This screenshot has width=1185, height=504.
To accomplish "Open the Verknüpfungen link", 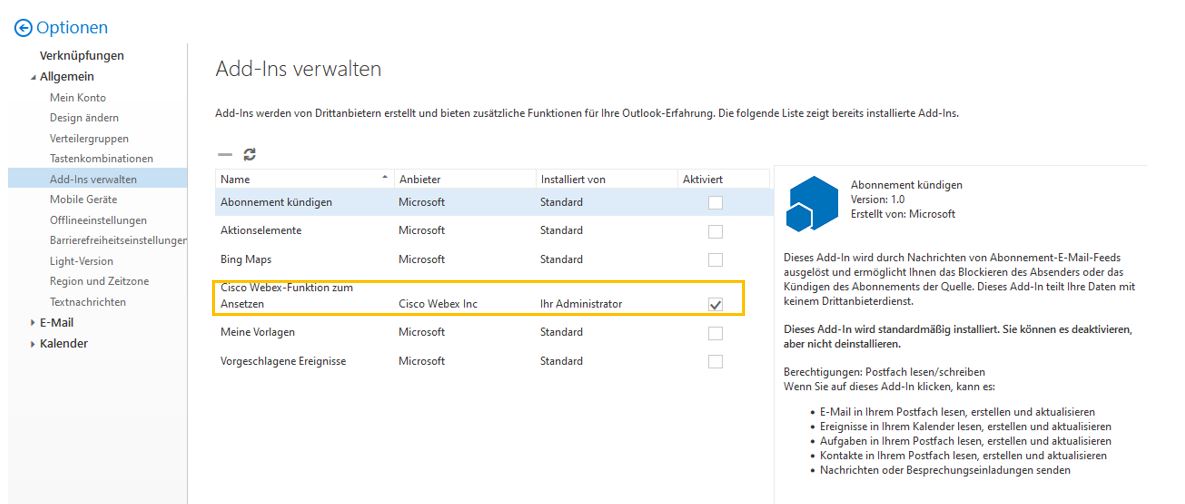I will click(x=82, y=56).
